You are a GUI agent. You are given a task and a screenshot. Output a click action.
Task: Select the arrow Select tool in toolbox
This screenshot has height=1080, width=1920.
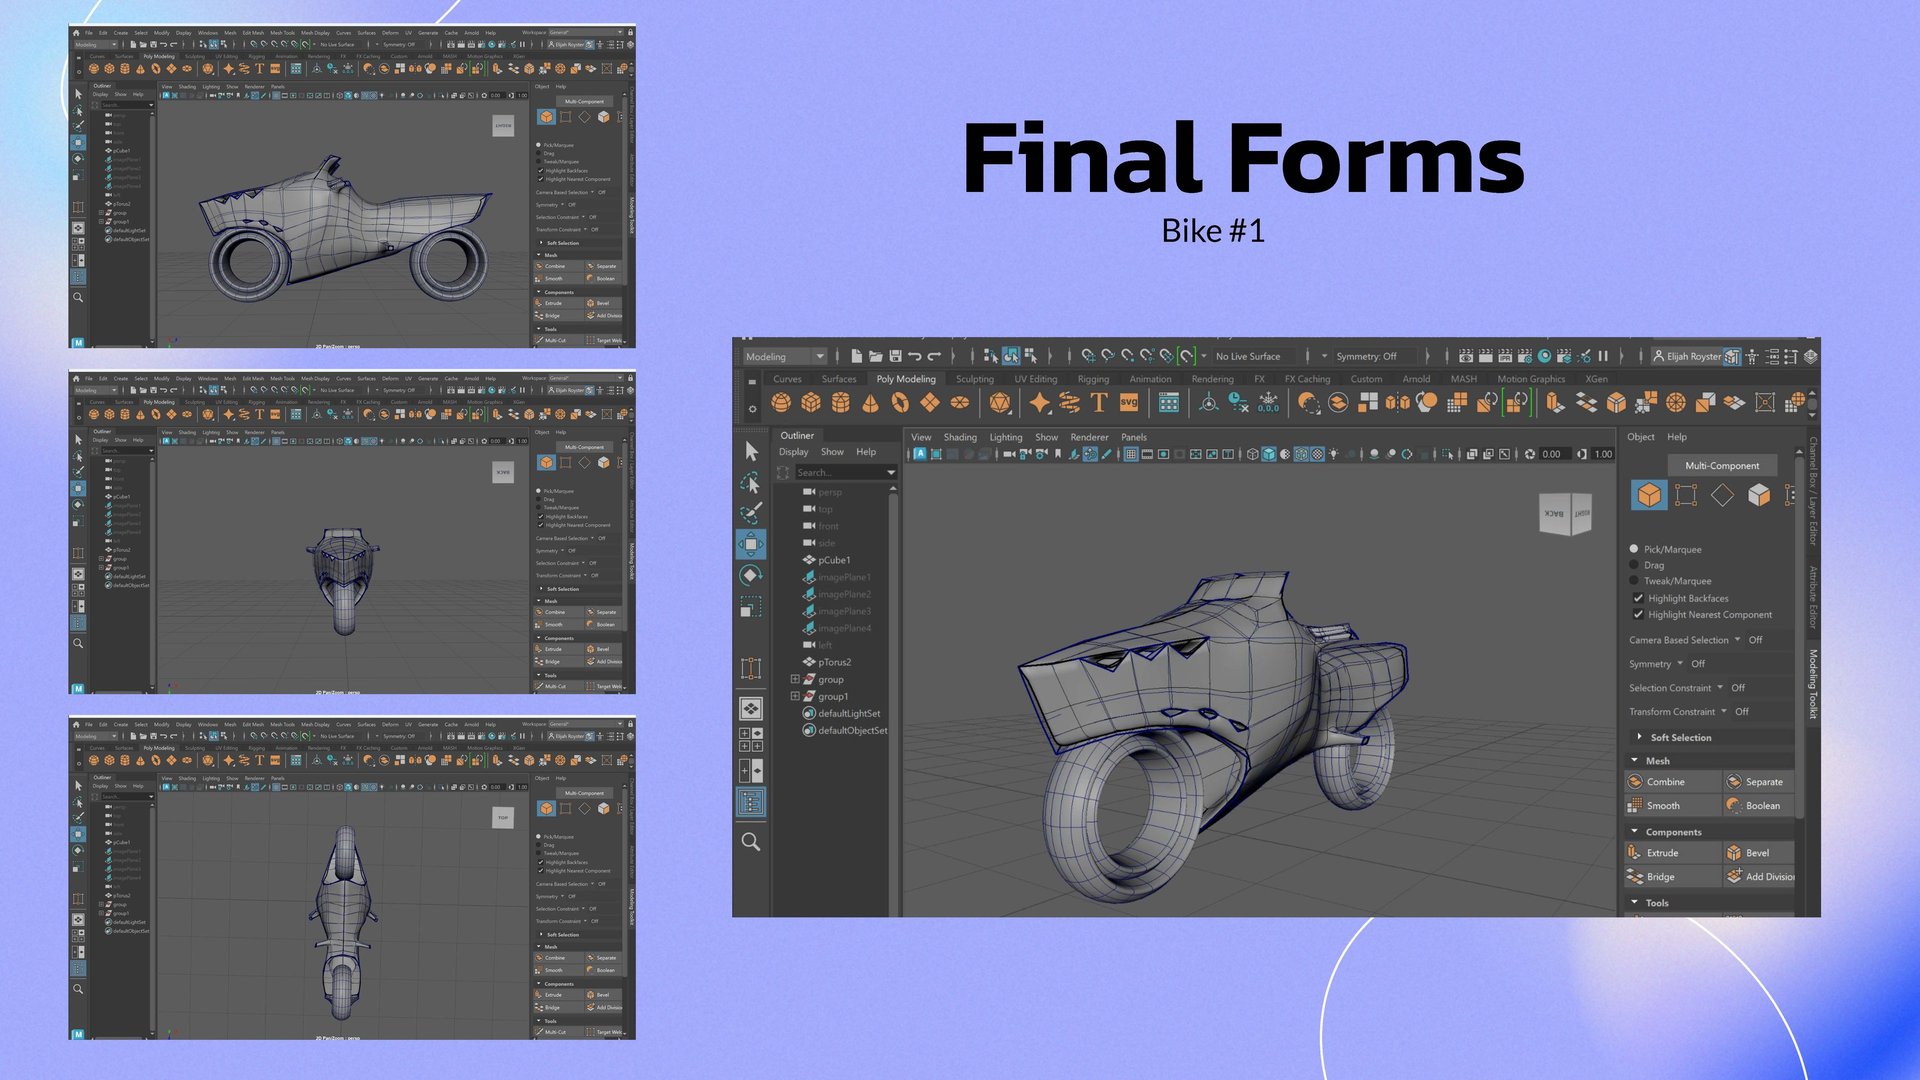[751, 452]
